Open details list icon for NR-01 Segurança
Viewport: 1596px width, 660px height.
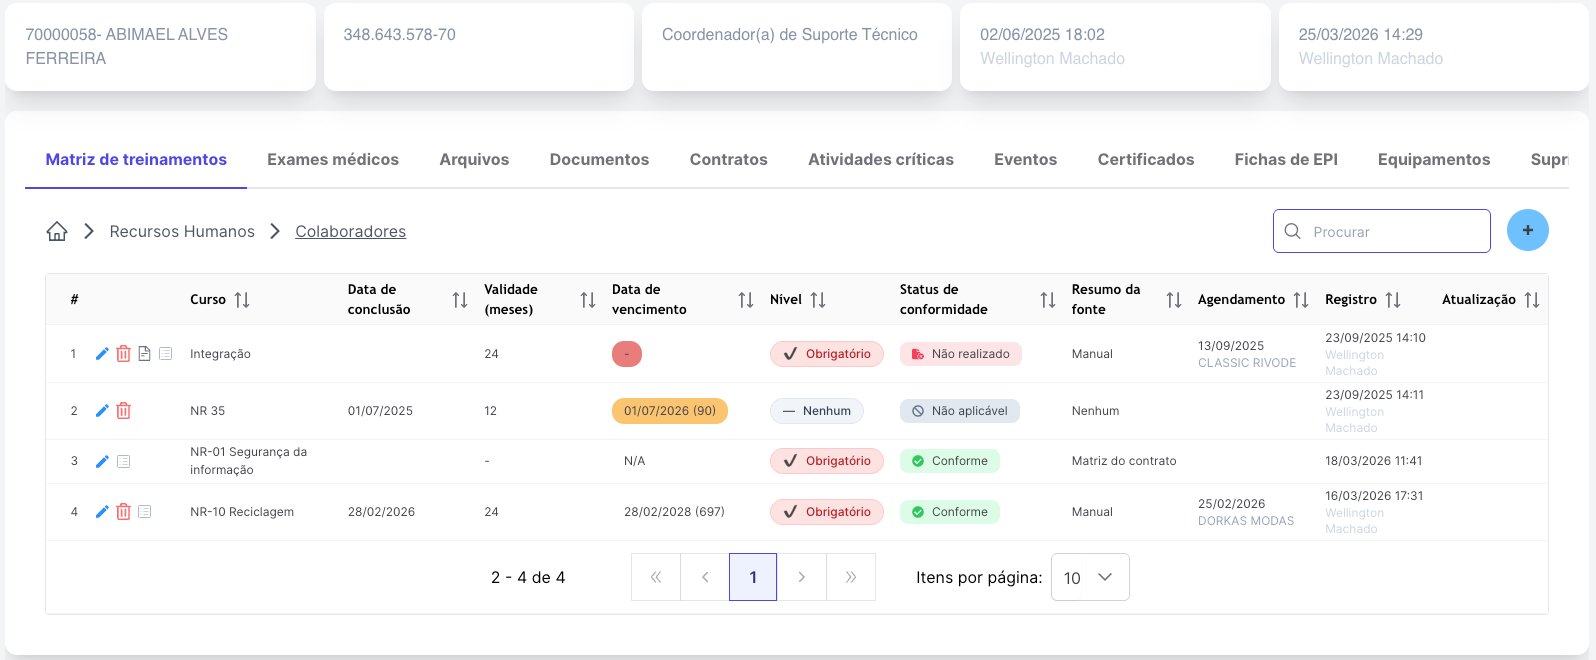pos(124,461)
